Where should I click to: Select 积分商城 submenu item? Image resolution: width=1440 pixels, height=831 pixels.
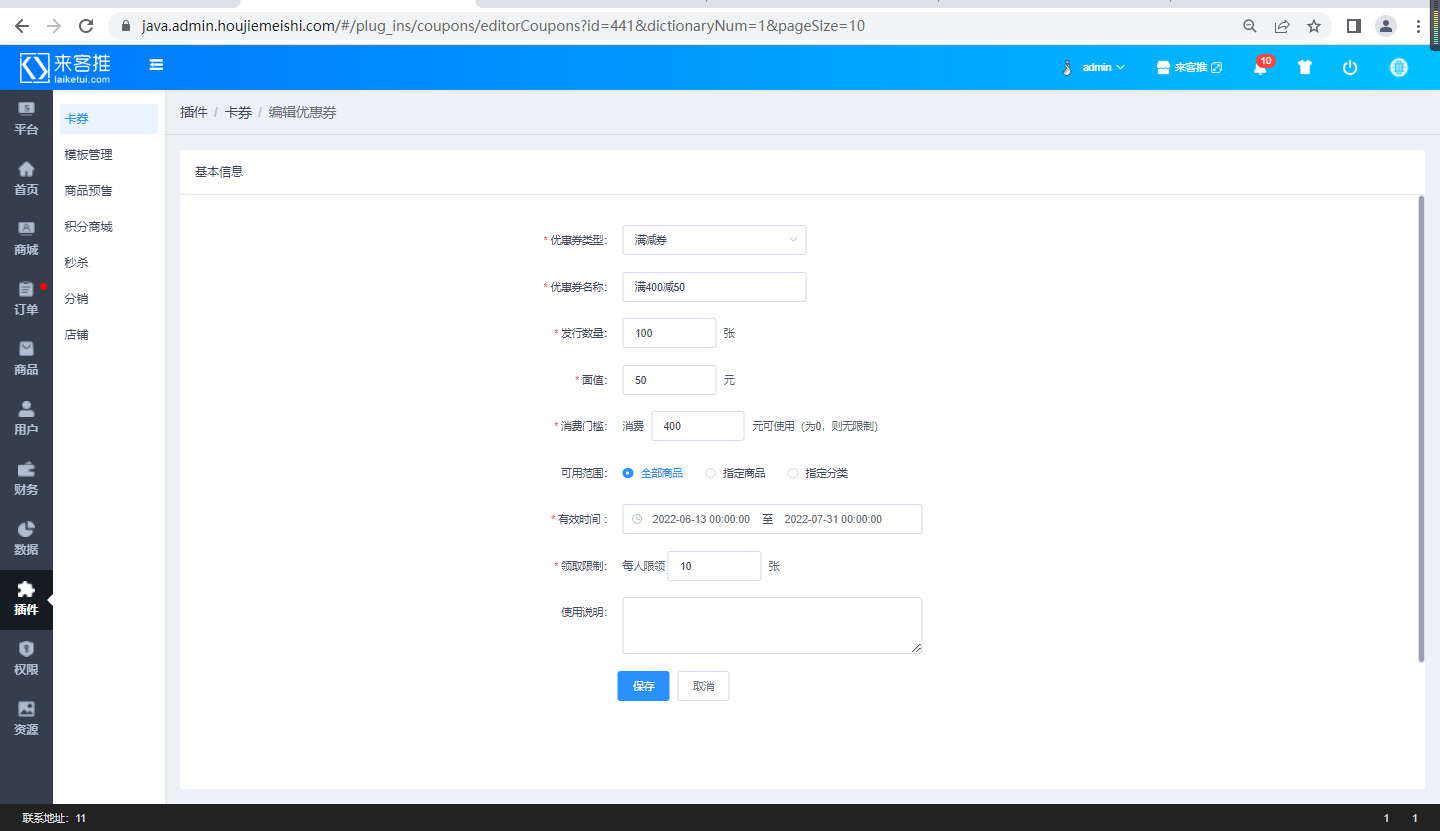point(109,227)
